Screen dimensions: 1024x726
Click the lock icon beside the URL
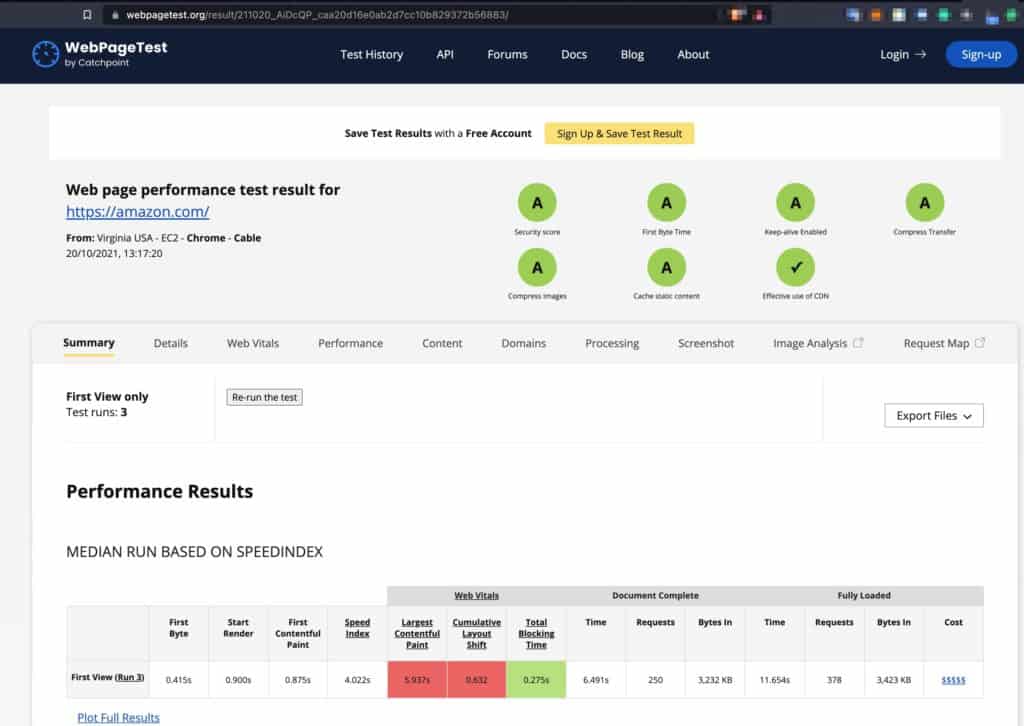(x=115, y=15)
